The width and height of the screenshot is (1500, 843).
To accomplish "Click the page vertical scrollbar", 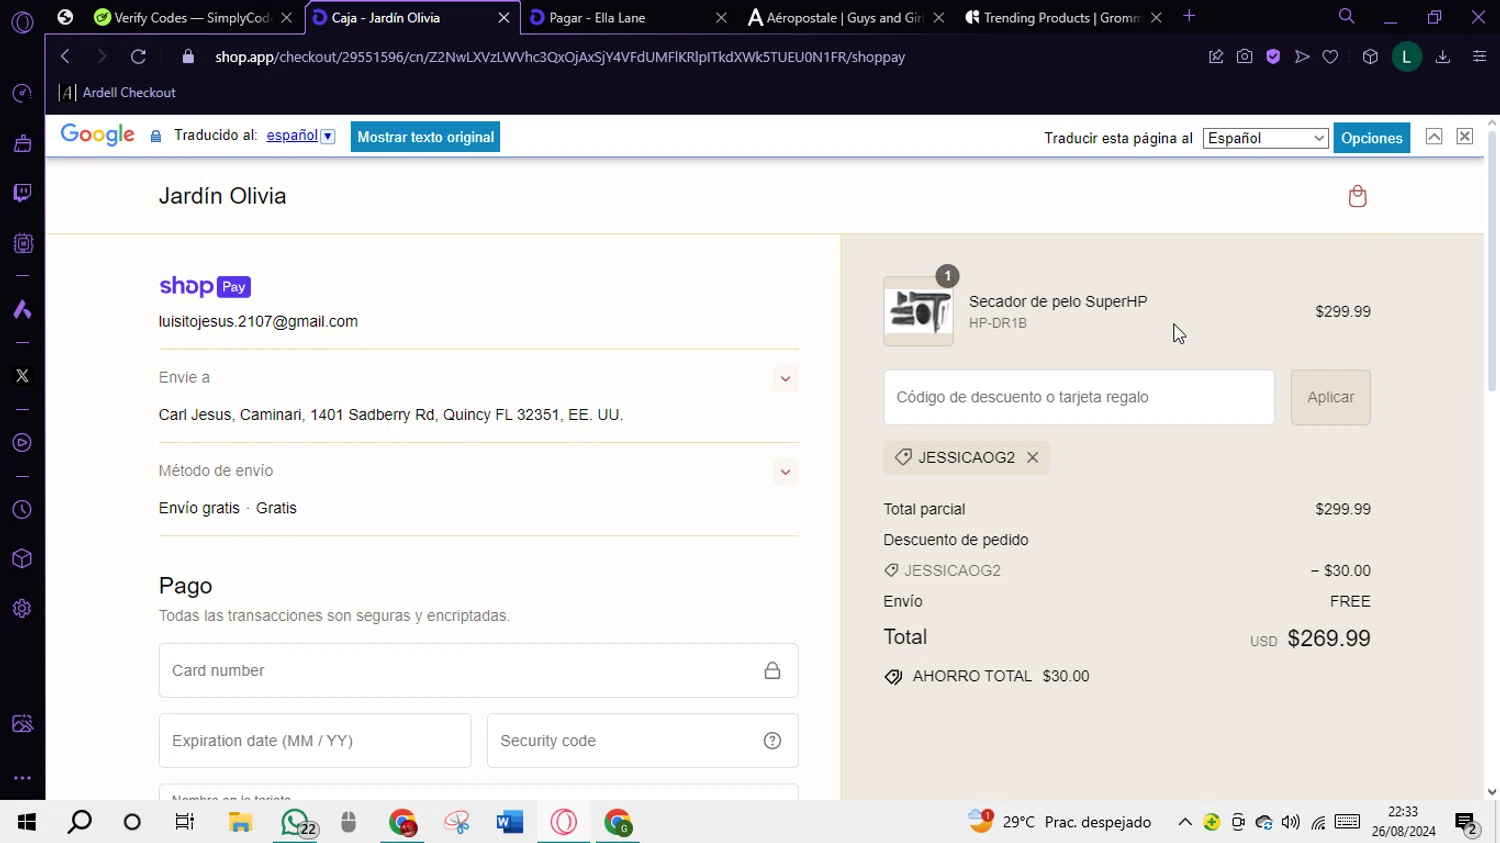I will [x=1491, y=262].
